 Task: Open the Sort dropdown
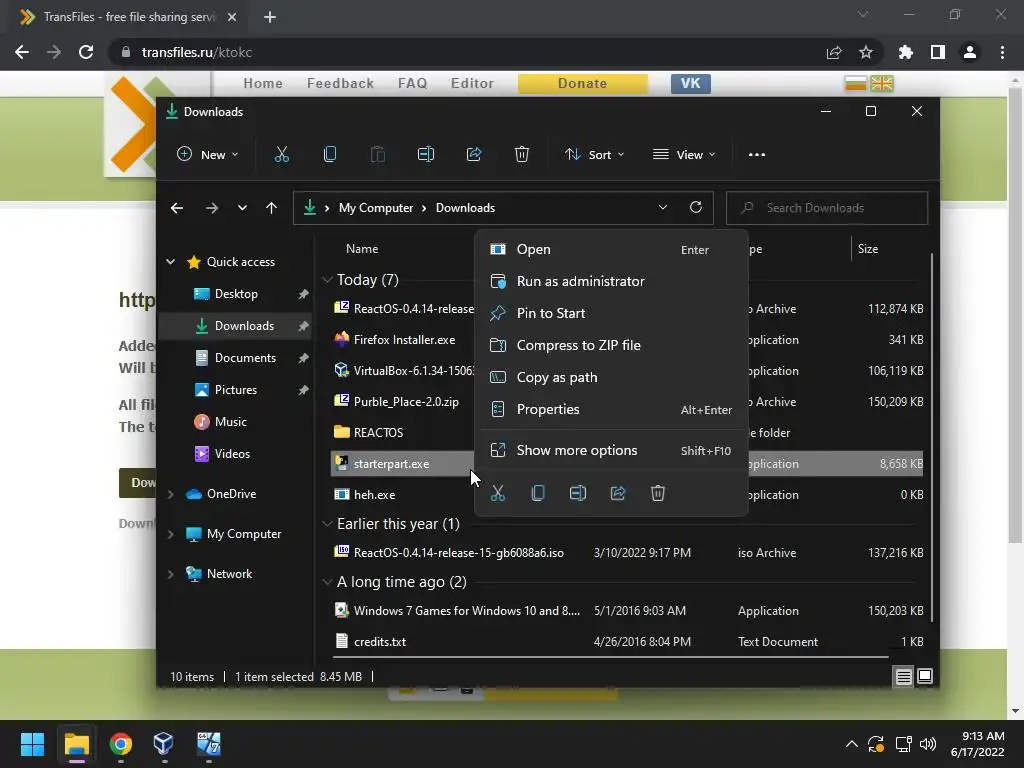tap(595, 155)
